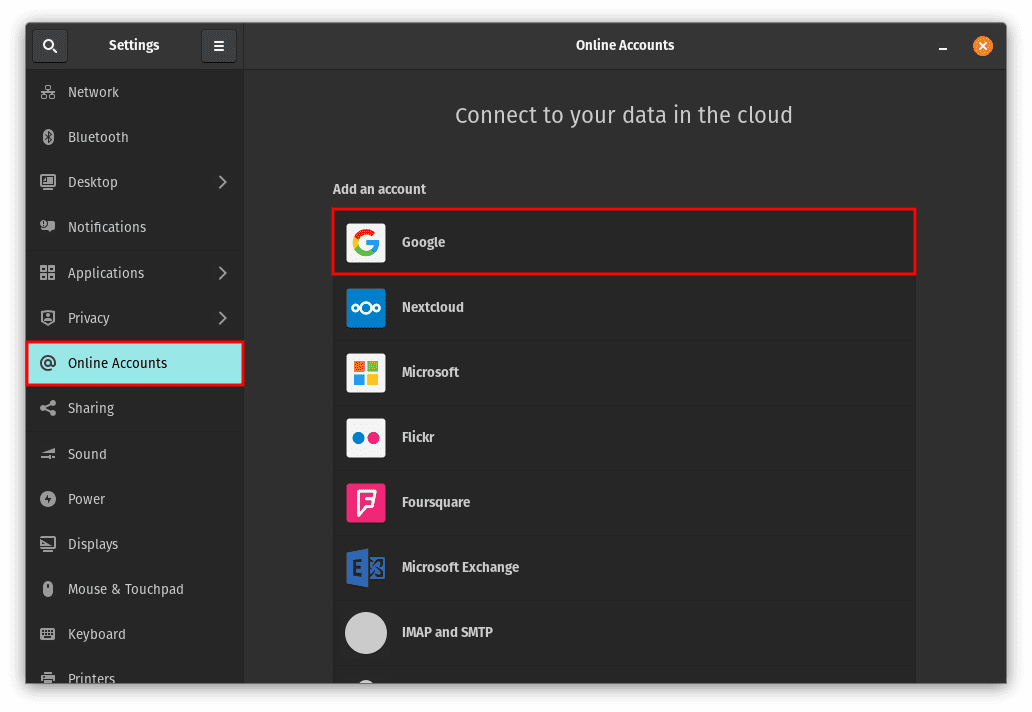Click the Flickr logo icon
Screen dimensions: 1032x712
pyautogui.click(x=366, y=438)
